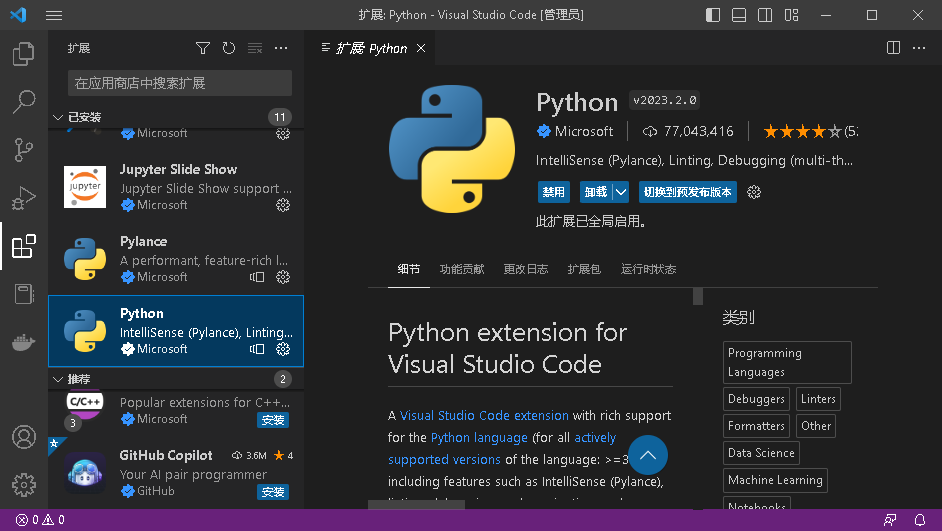
Task: Click 切换到预发布版本 button
Action: (x=687, y=192)
